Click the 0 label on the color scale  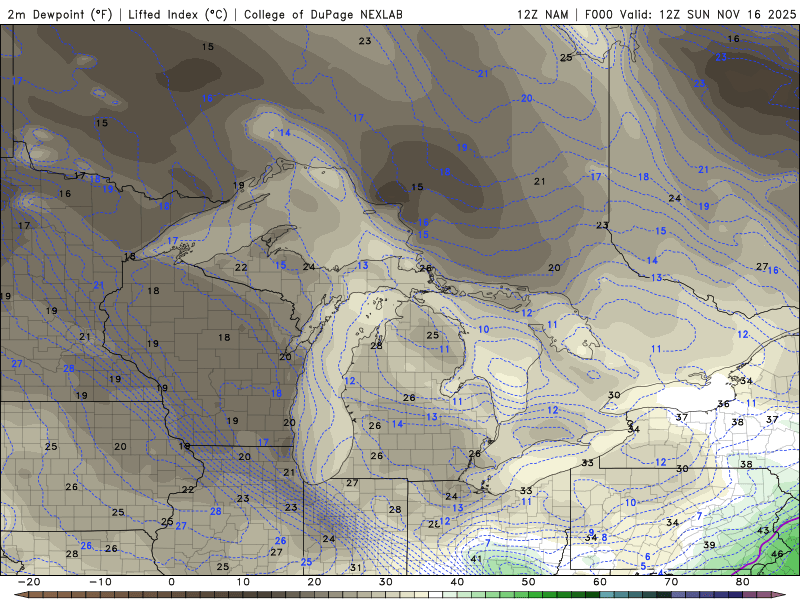[171, 582]
